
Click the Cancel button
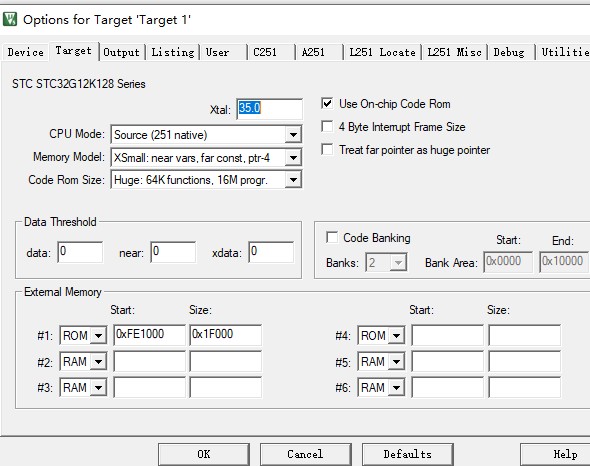[x=305, y=454]
